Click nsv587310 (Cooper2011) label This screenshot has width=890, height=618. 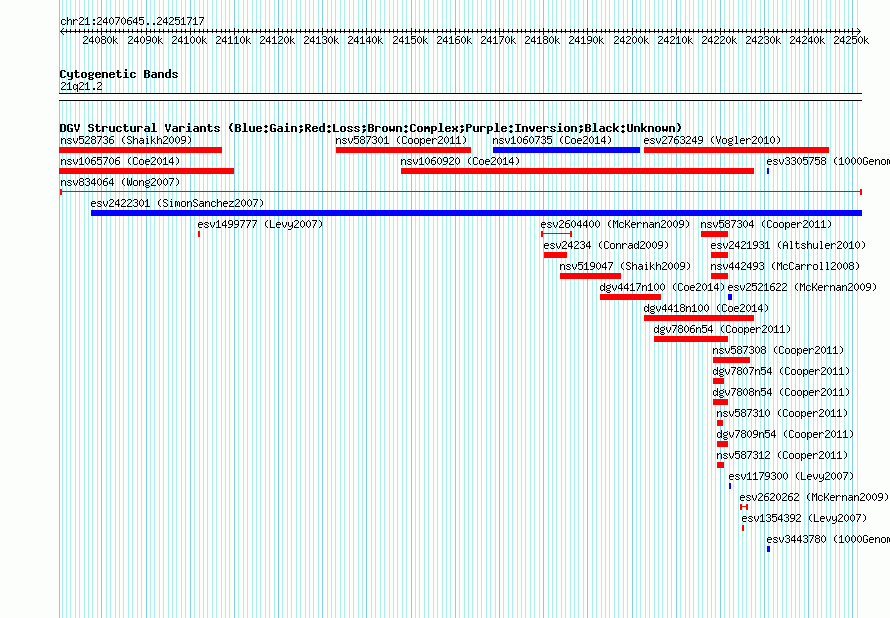pyautogui.click(x=782, y=413)
